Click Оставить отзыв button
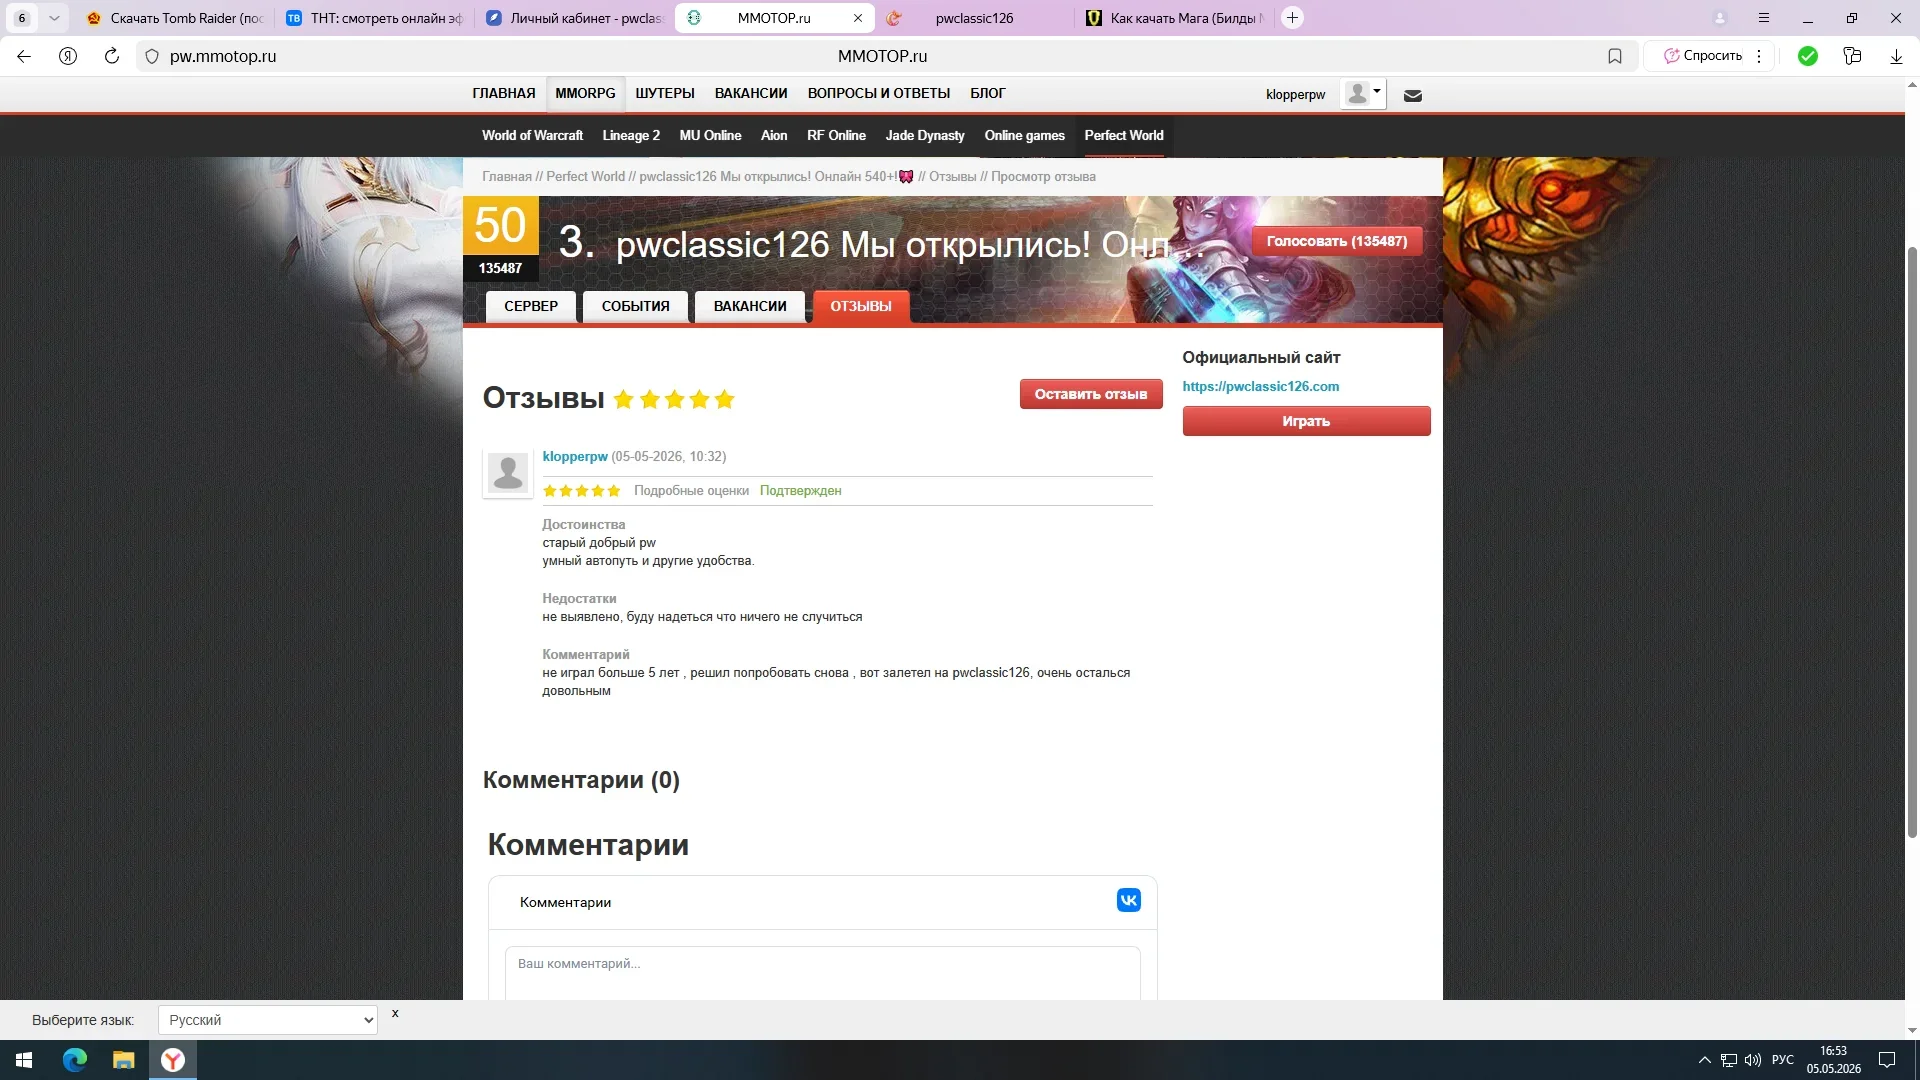 click(1091, 394)
